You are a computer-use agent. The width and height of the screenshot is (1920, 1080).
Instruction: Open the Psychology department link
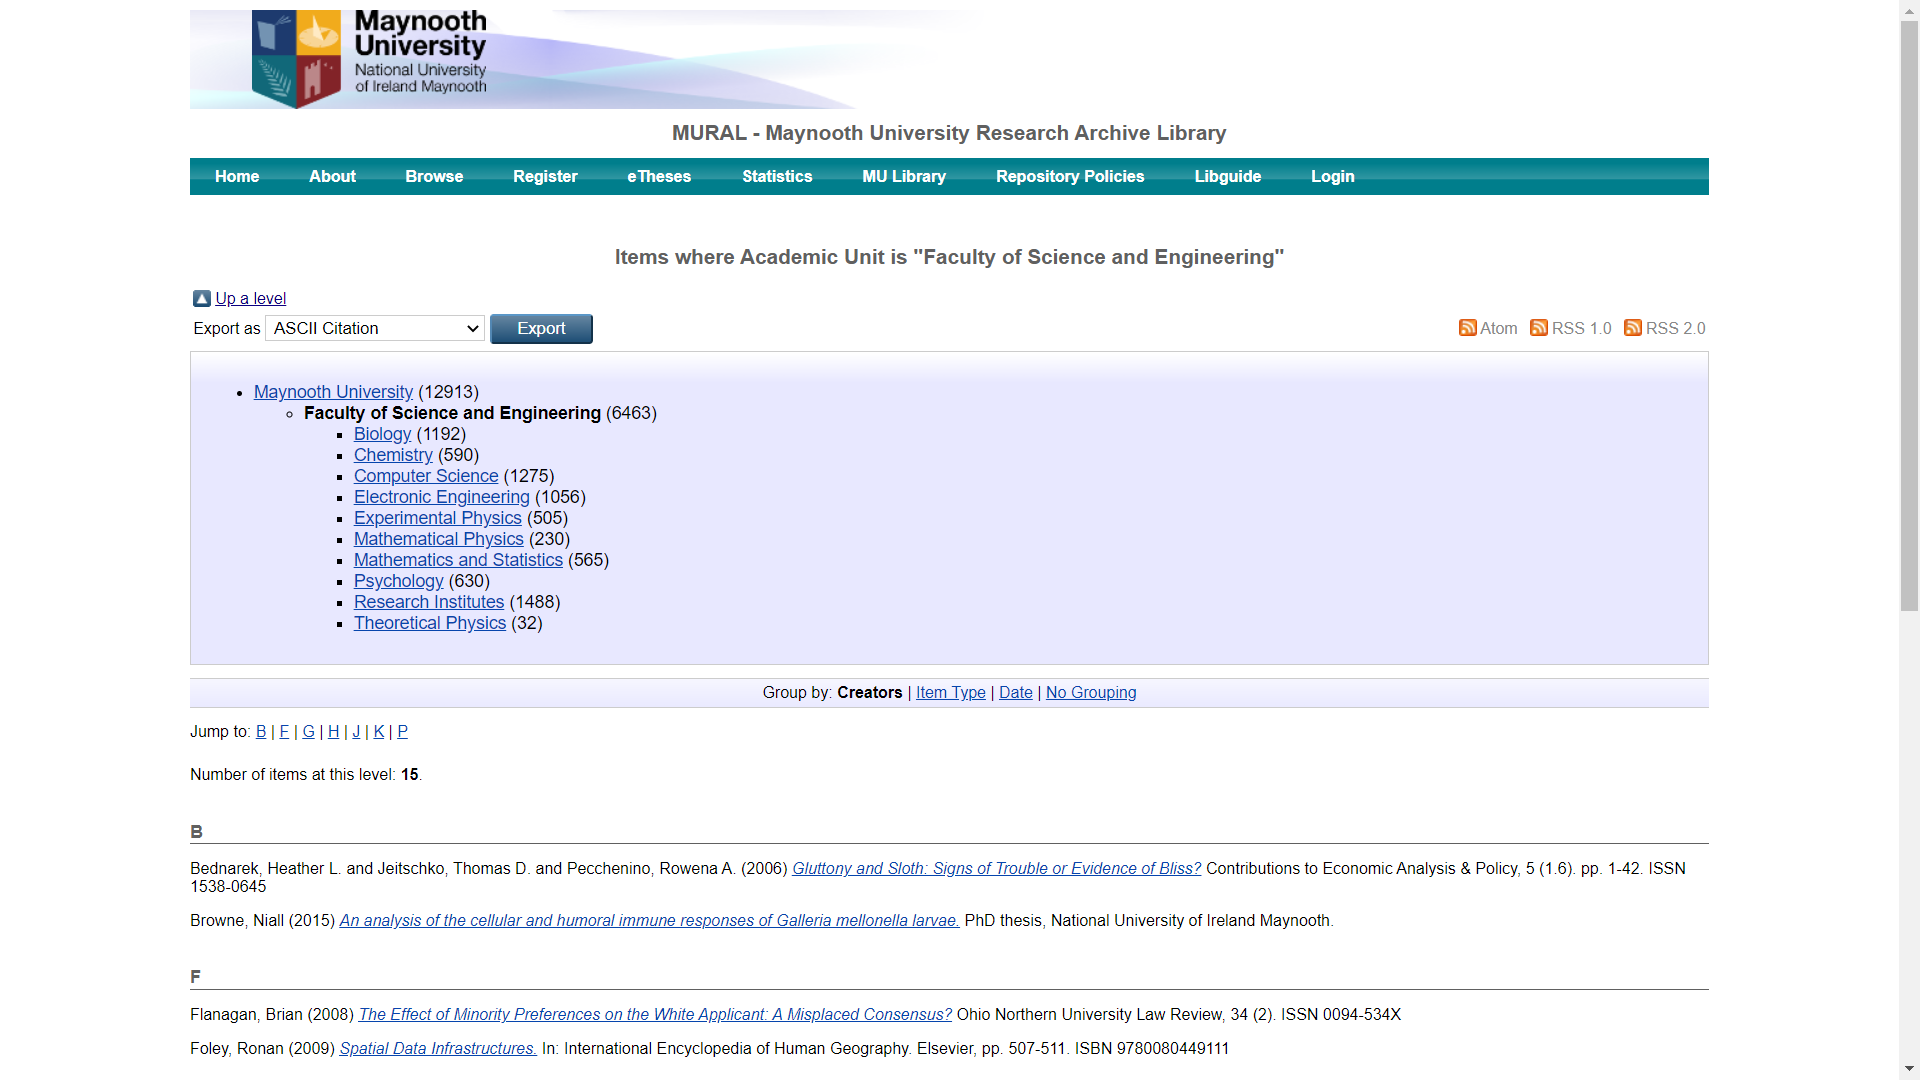(x=398, y=581)
